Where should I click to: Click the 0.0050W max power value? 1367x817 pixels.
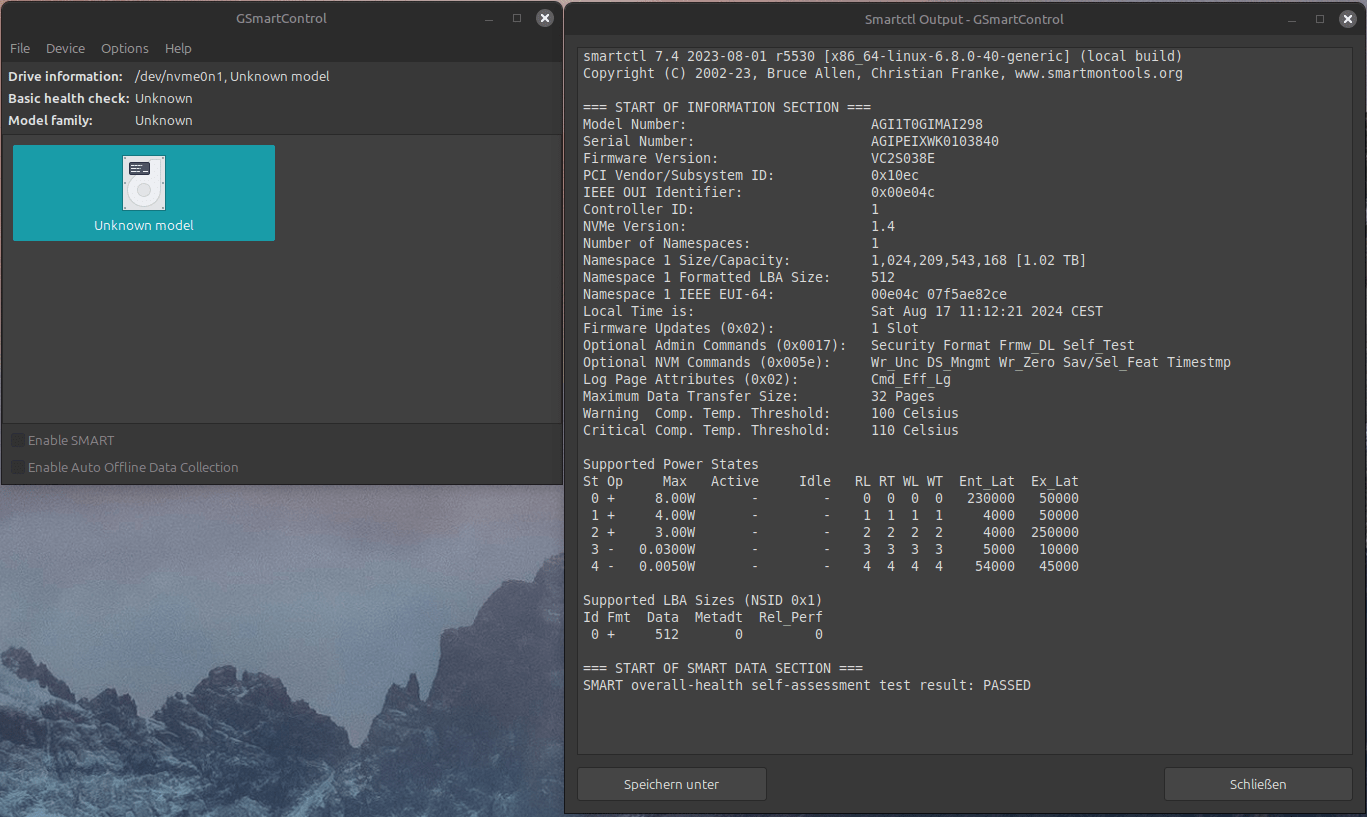click(x=667, y=566)
